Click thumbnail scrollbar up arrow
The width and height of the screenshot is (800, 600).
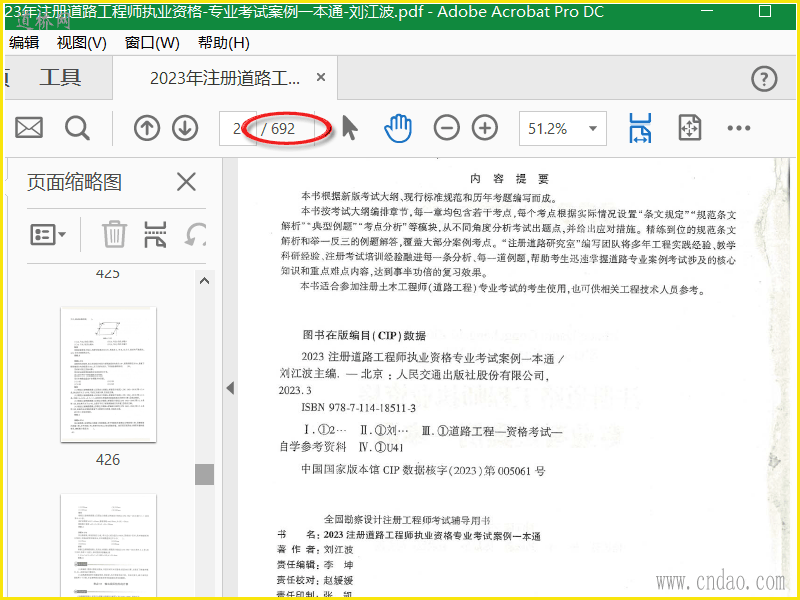click(204, 281)
